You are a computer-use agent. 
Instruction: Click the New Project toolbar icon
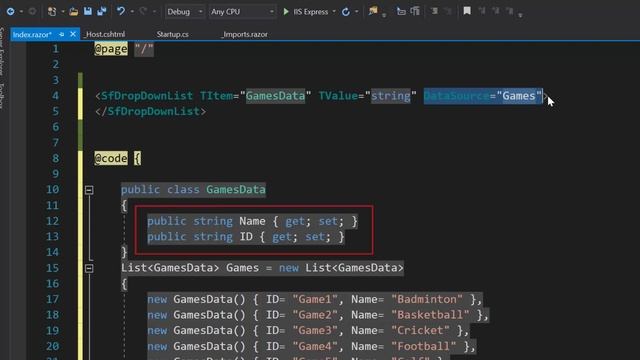pos(52,11)
